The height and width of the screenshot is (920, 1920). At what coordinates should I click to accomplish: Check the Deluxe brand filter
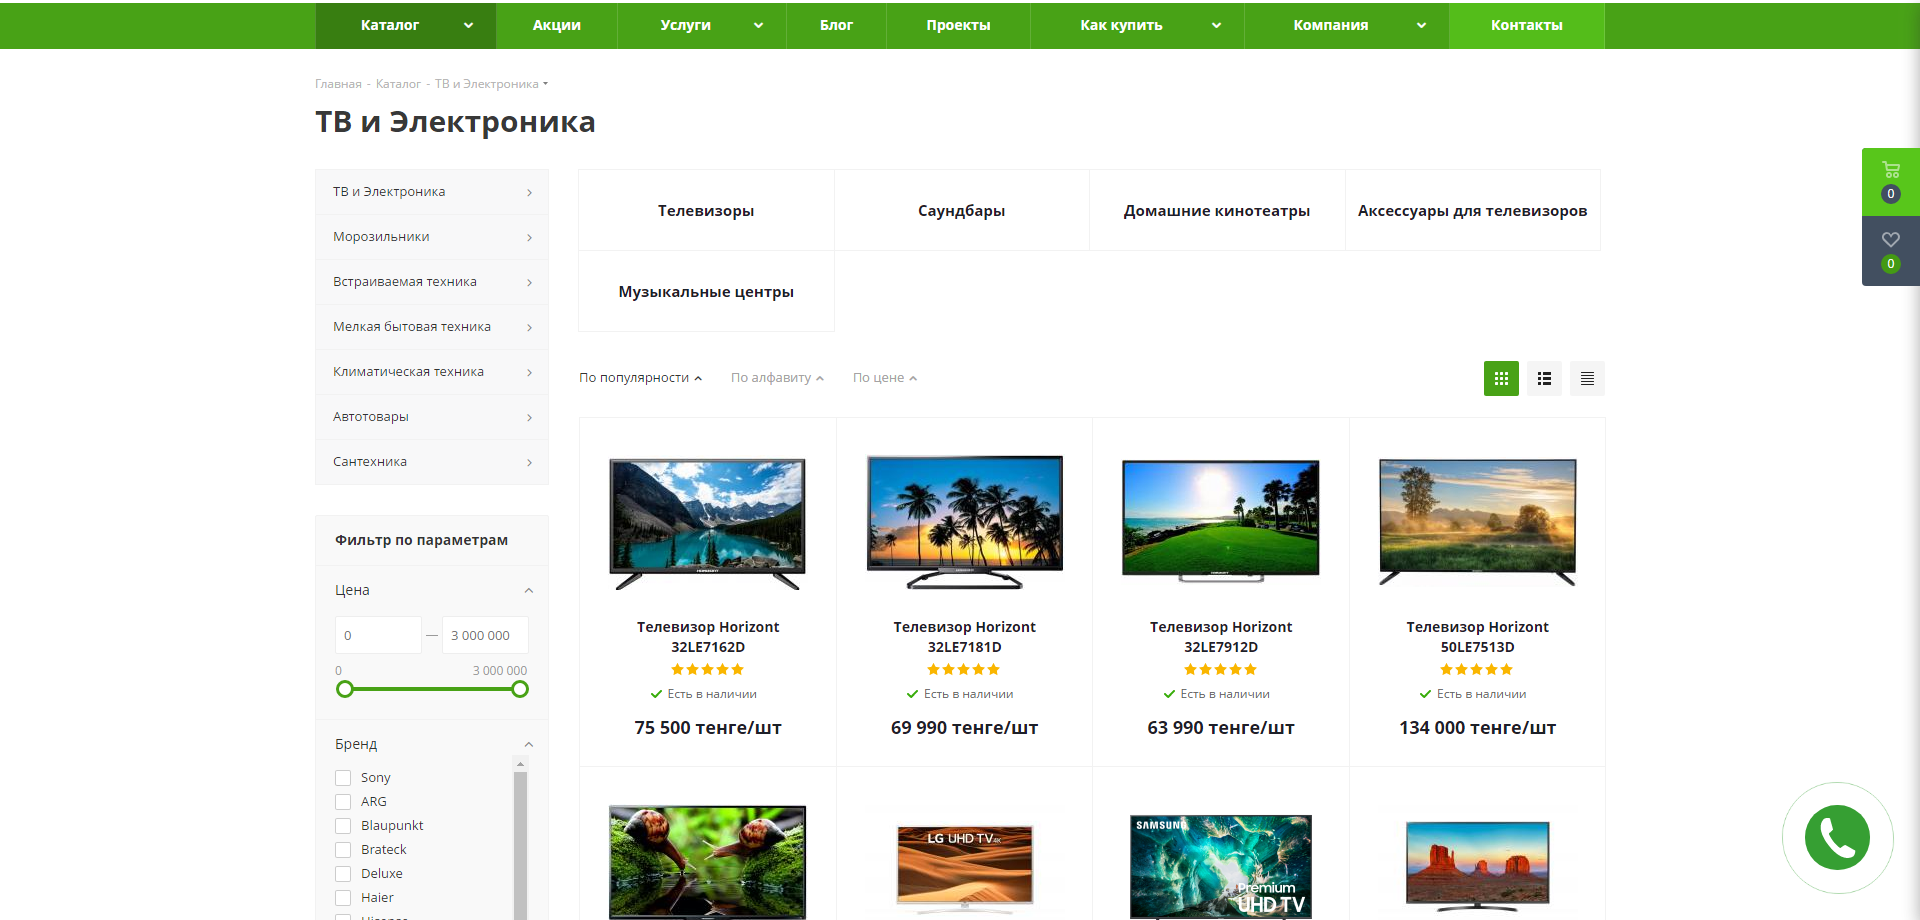(x=343, y=874)
